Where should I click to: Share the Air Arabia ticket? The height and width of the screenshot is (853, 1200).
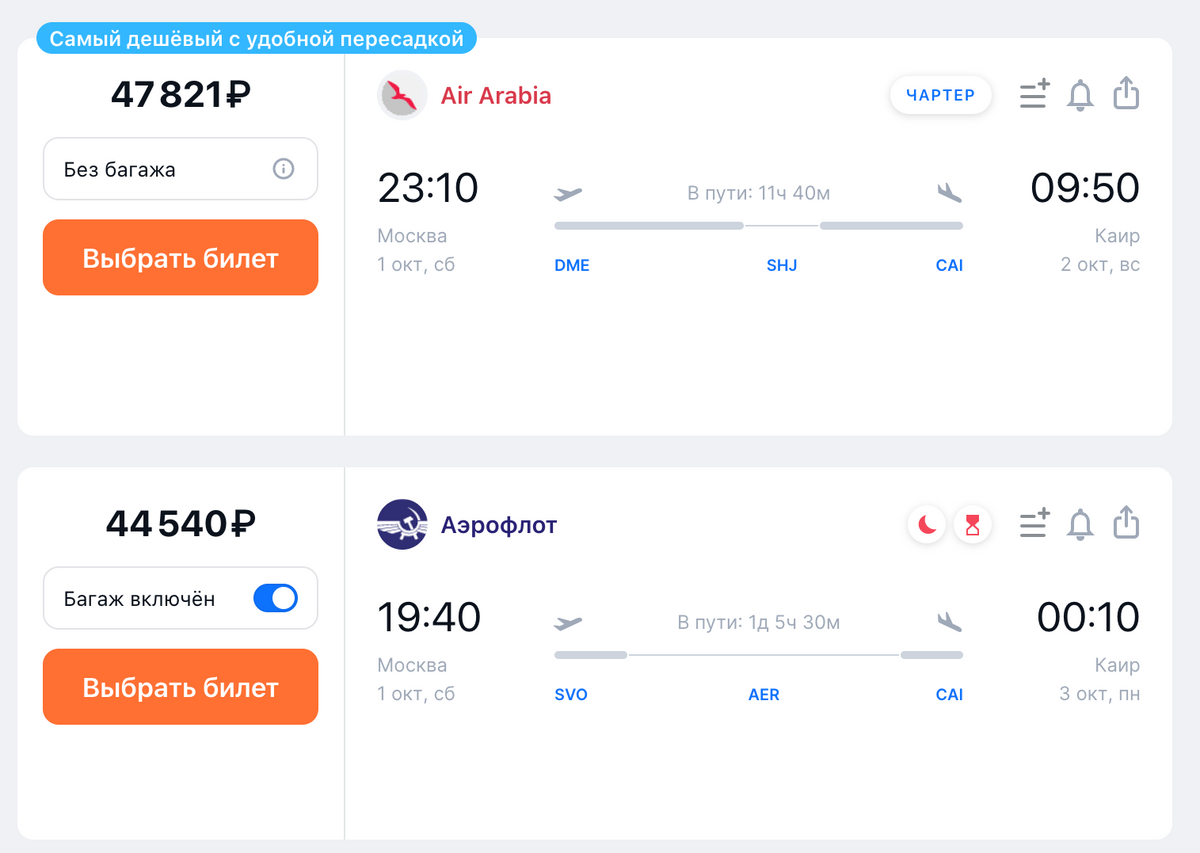pyautogui.click(x=1126, y=93)
